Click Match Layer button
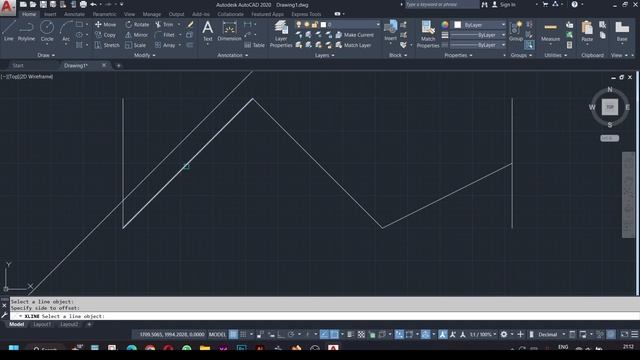Viewport: 640px width, 360px height. (x=353, y=45)
